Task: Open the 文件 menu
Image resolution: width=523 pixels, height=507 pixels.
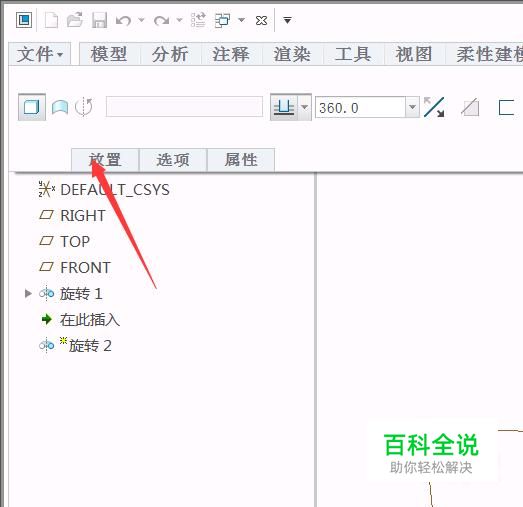Action: pos(40,54)
